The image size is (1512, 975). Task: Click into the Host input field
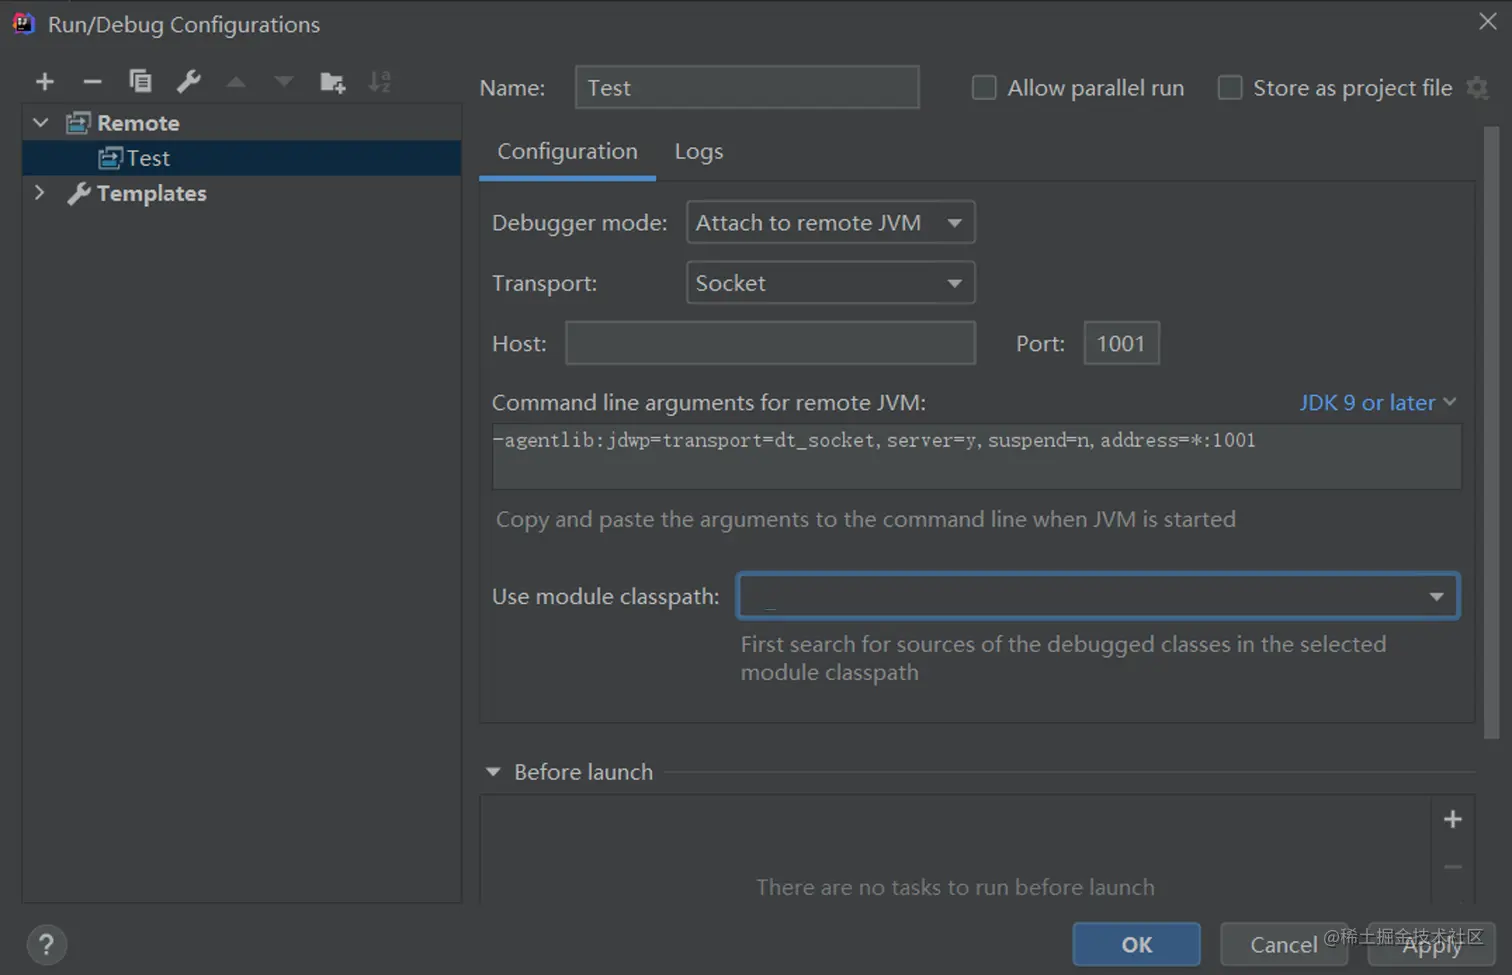click(x=770, y=343)
